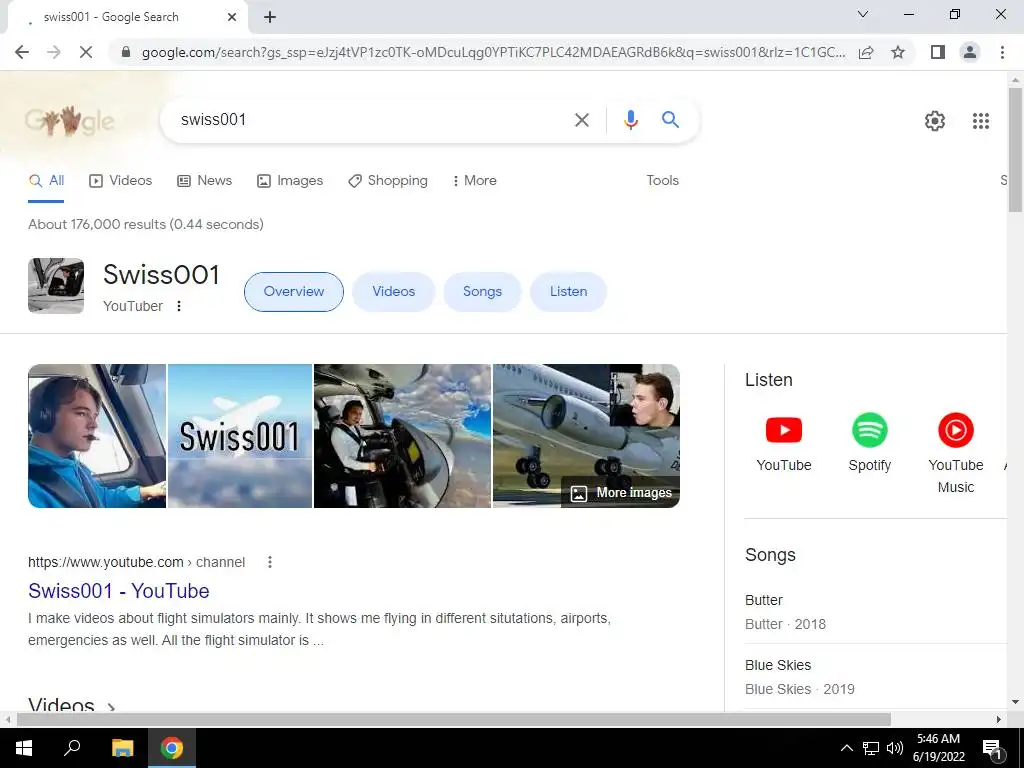1024x768 pixels.
Task: Click the Chrome taskbar icon
Action: pyautogui.click(x=172, y=748)
